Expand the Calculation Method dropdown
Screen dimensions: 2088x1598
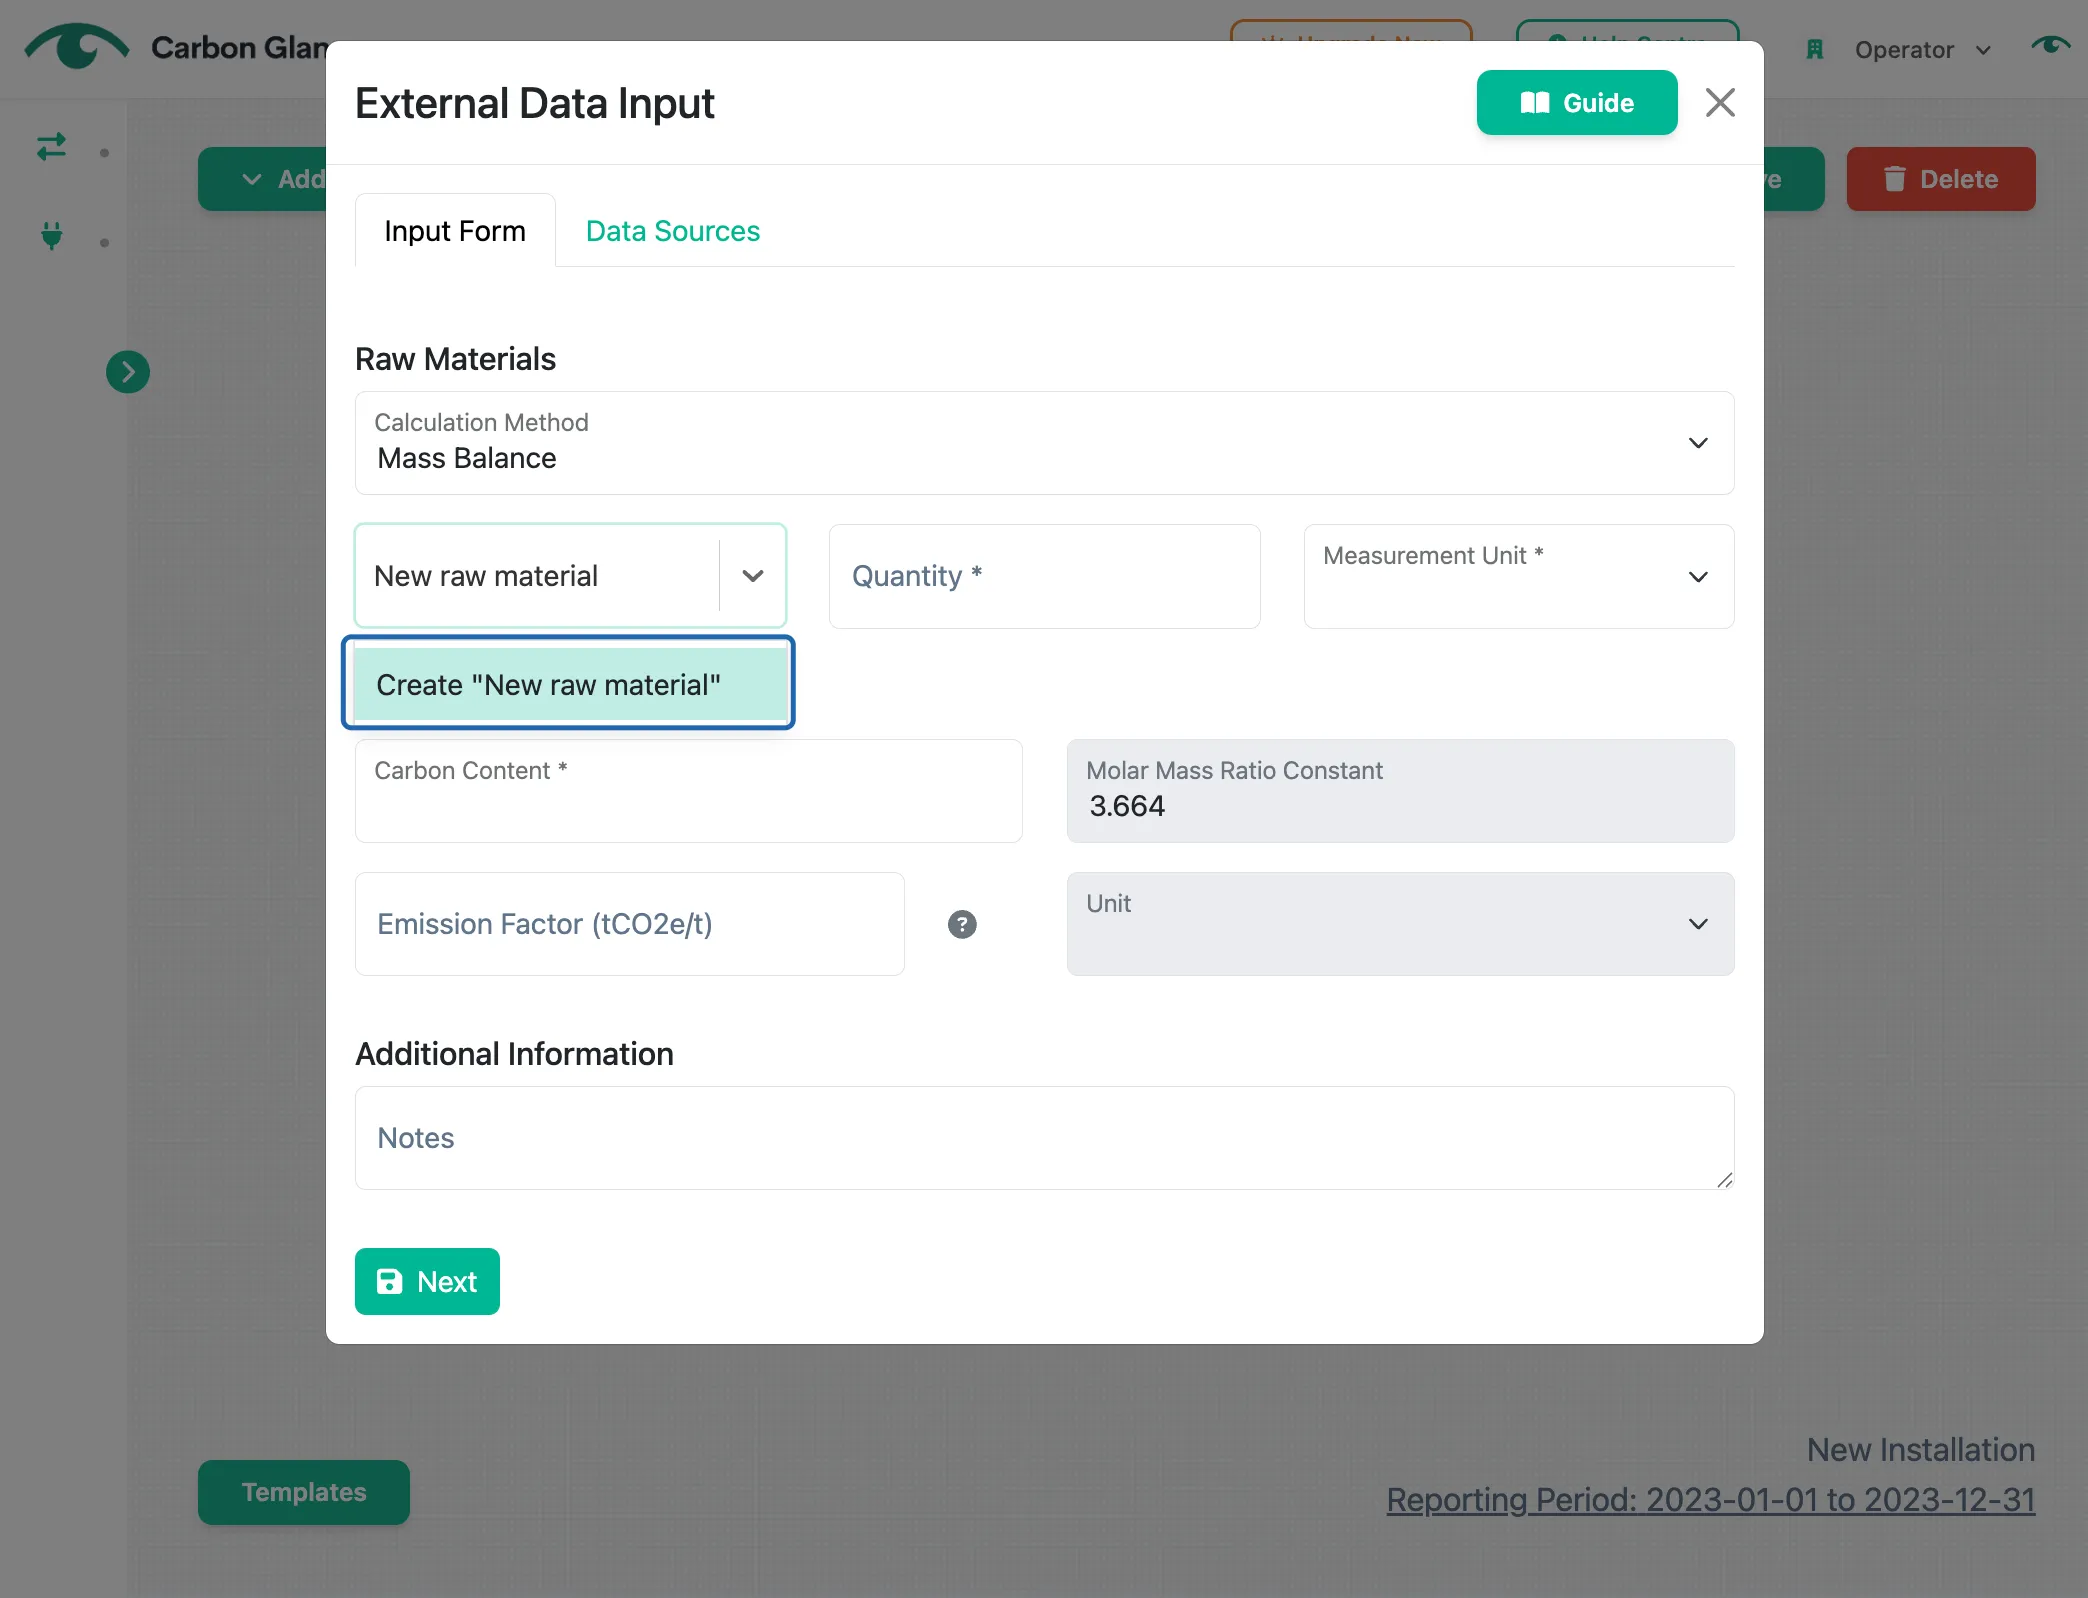pyautogui.click(x=1044, y=443)
